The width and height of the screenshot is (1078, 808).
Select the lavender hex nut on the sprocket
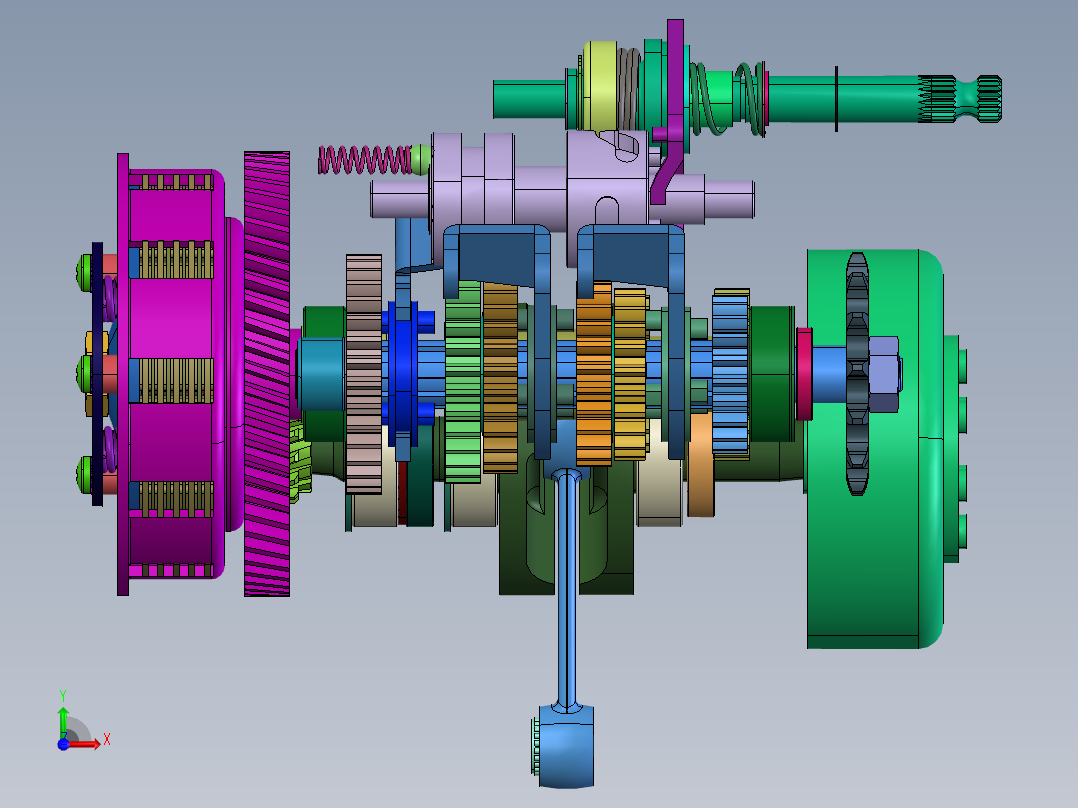point(886,374)
